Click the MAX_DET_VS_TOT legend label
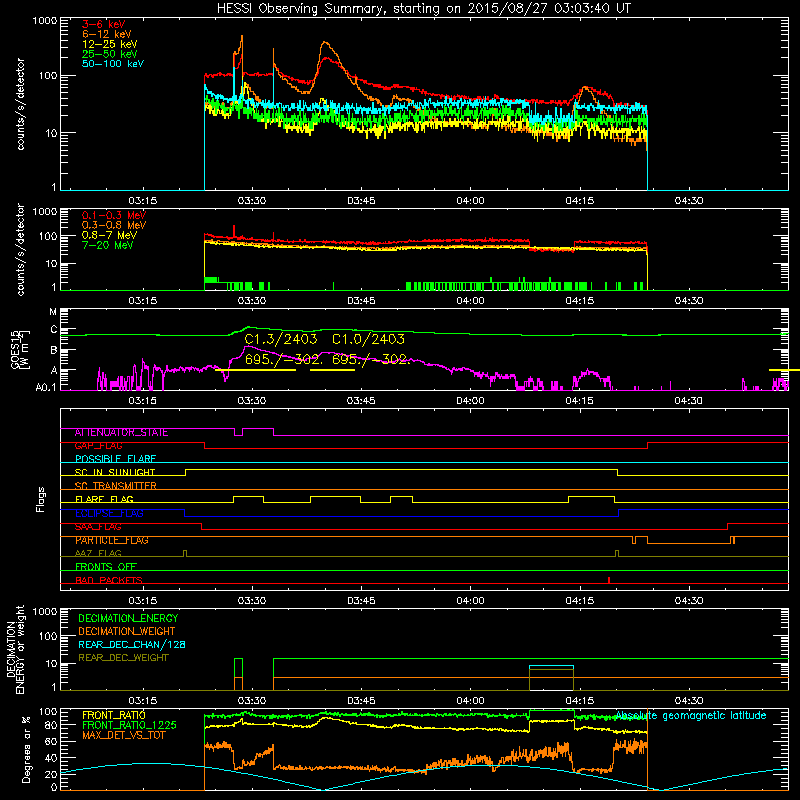Image resolution: width=800 pixels, height=800 pixels. point(123,735)
